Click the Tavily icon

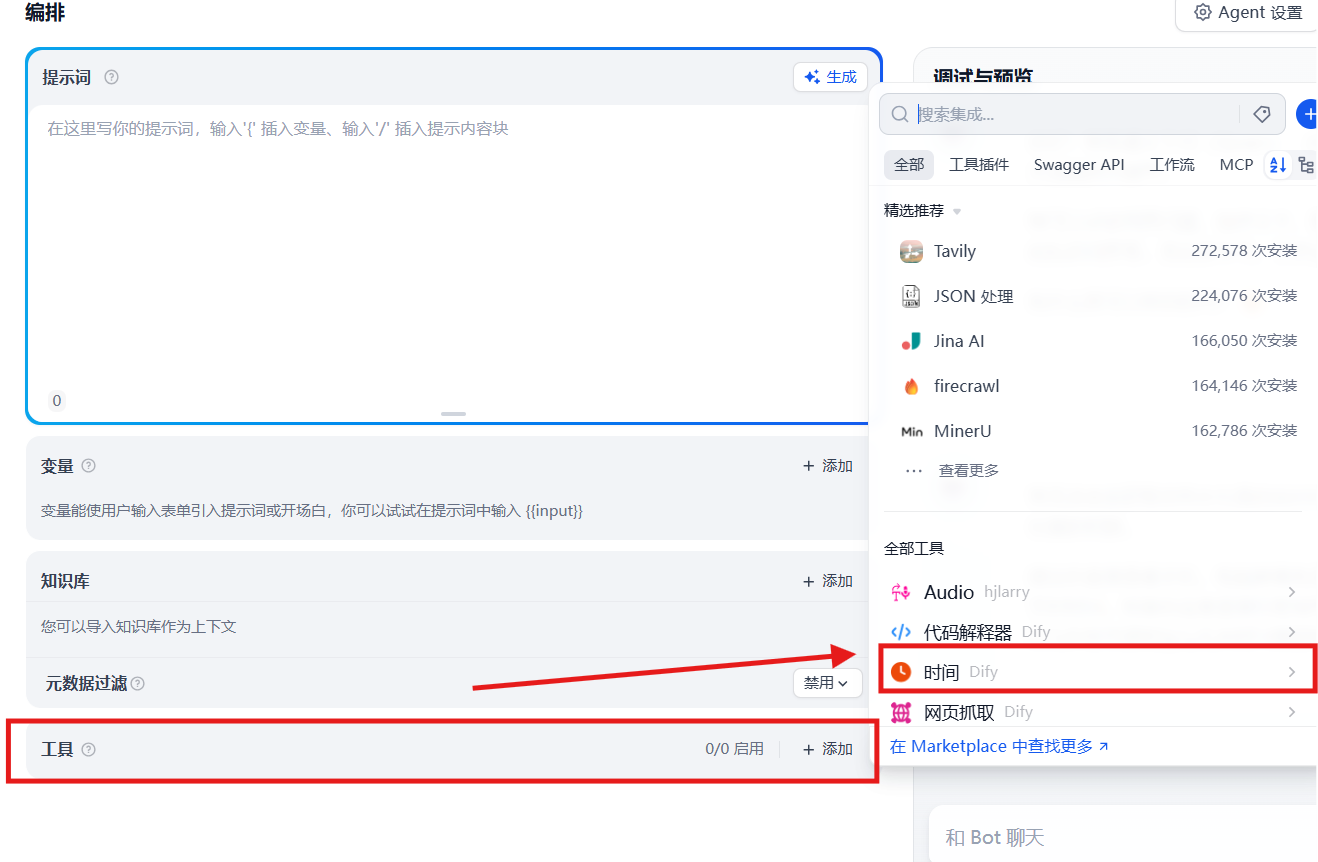point(911,251)
